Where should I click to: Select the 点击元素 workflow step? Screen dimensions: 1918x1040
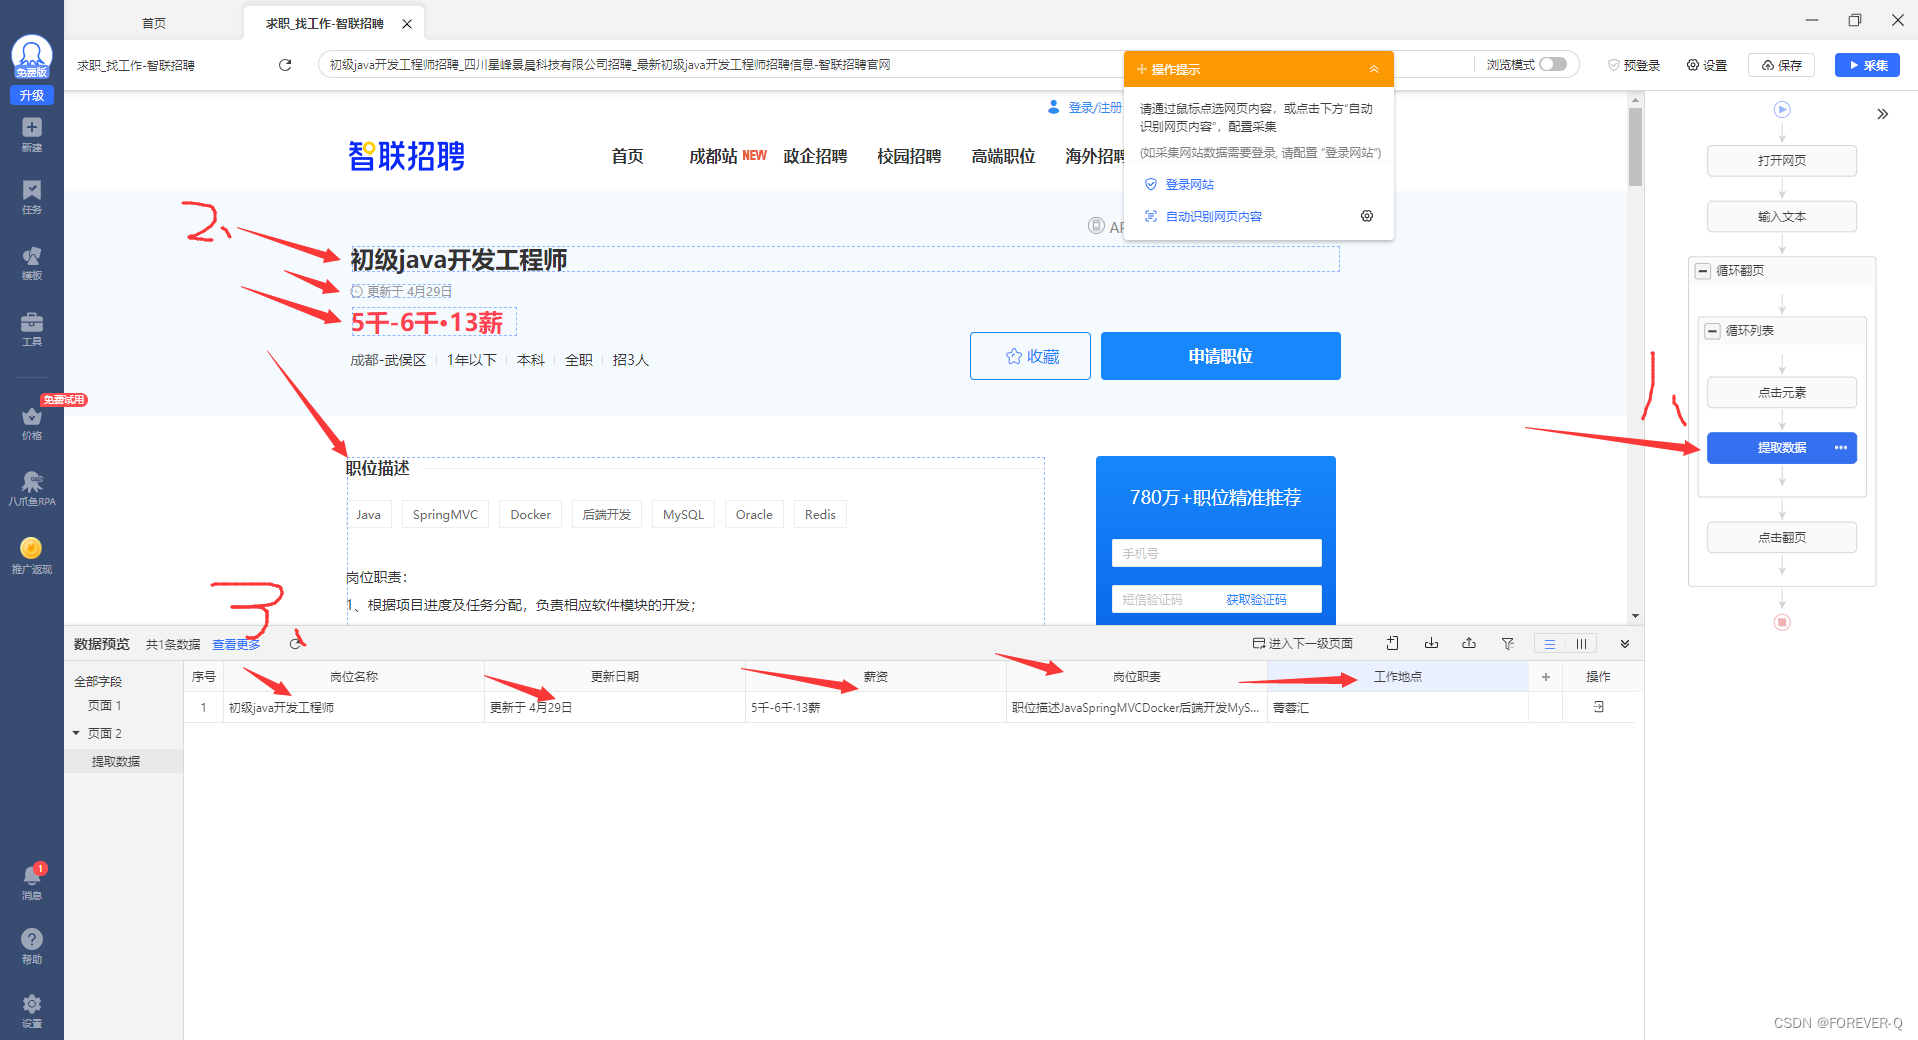click(x=1782, y=393)
